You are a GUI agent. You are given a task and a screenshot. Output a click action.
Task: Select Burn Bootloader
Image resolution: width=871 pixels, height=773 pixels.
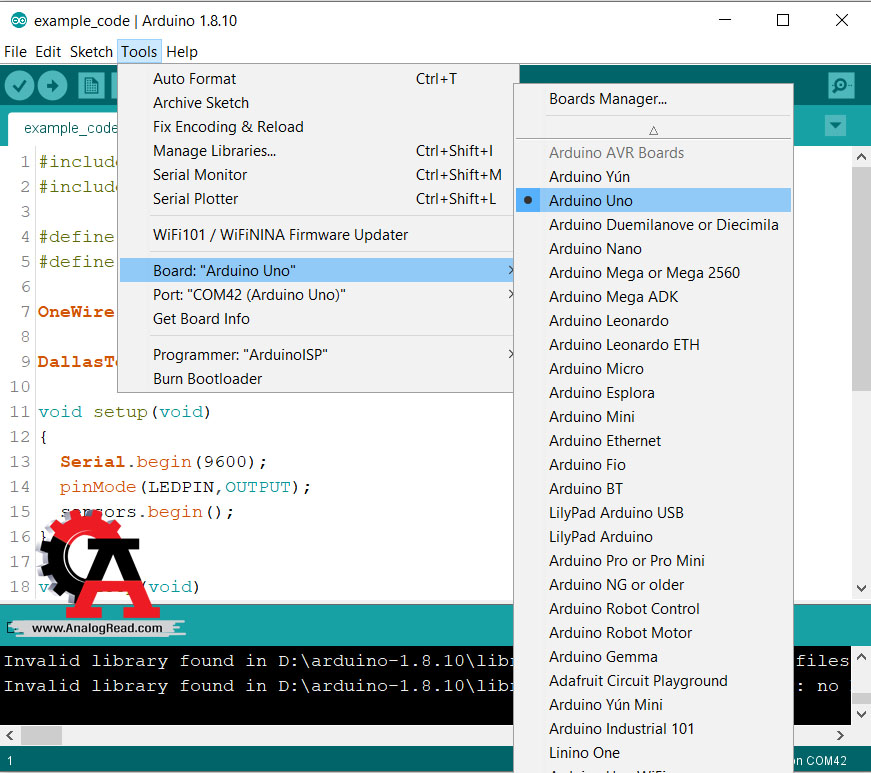click(316, 378)
